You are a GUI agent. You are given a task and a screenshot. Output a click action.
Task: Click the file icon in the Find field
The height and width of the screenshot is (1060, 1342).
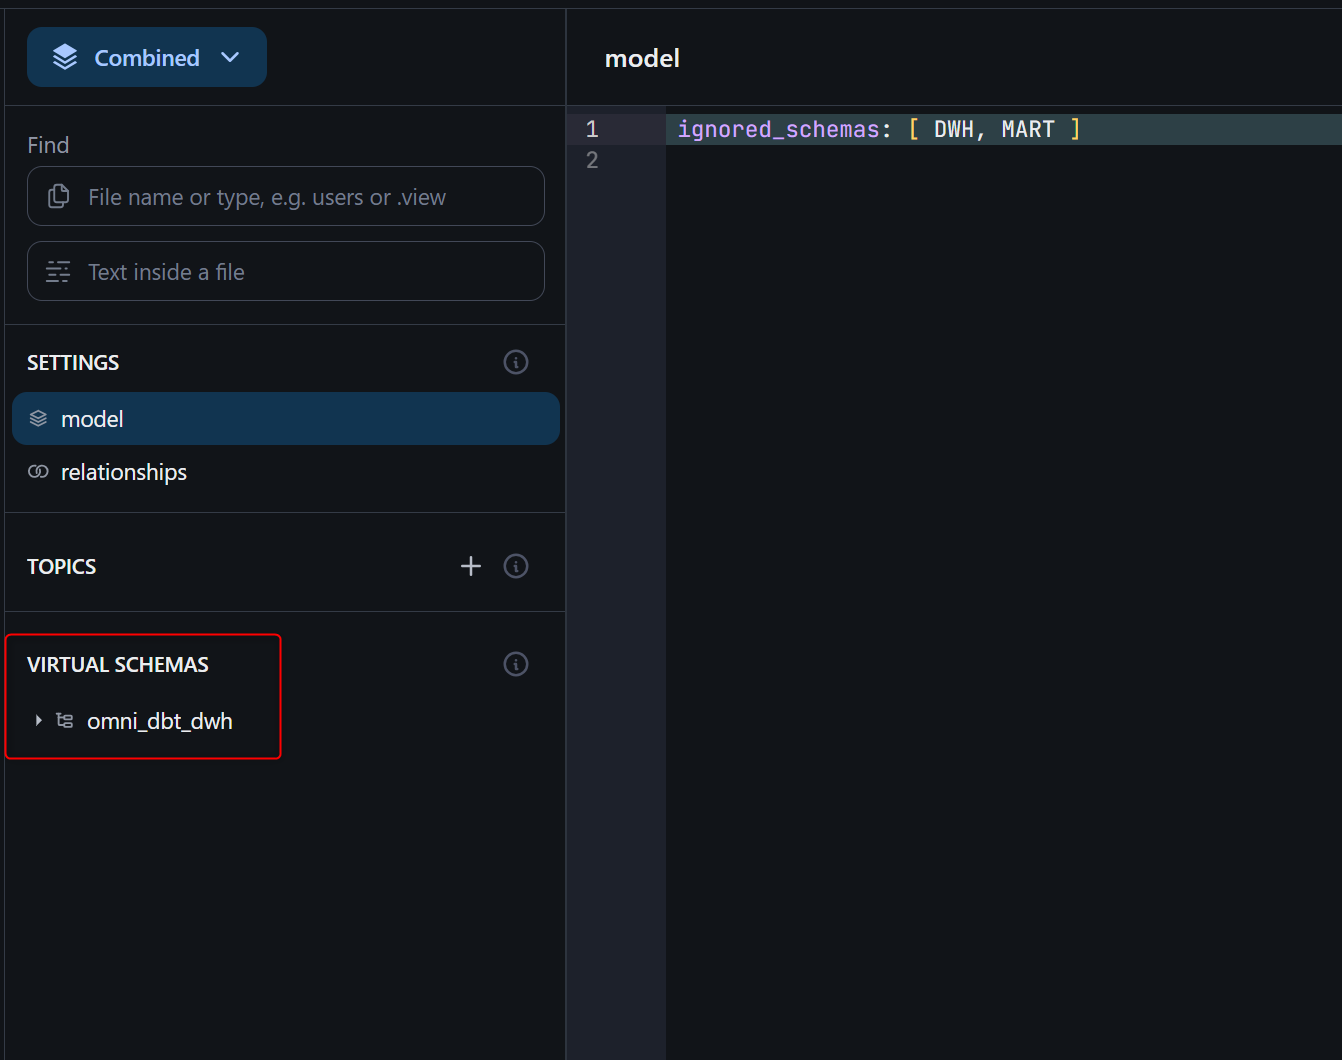[x=59, y=197]
